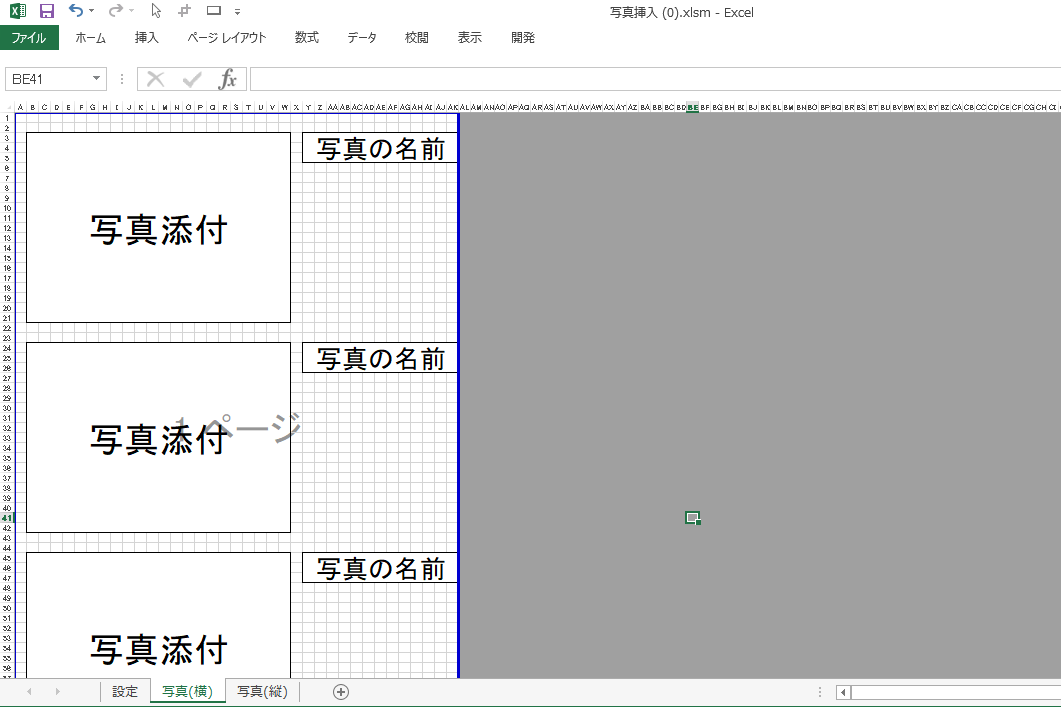Click the insert function fx icon
The width and height of the screenshot is (1061, 707).
point(228,79)
